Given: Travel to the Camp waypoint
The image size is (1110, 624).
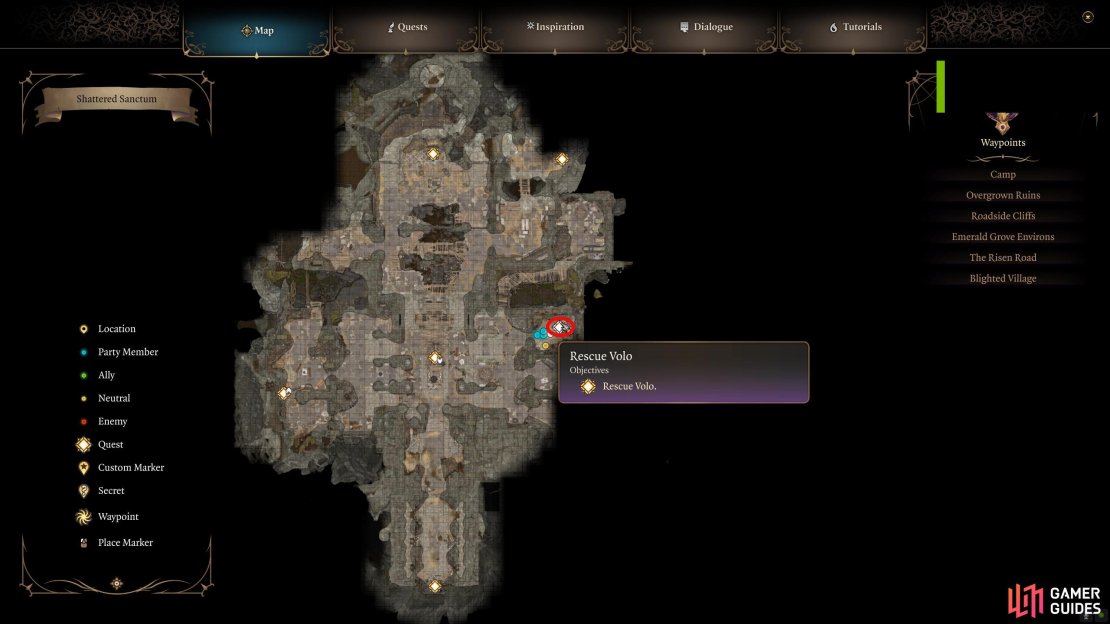Looking at the screenshot, I should click(x=1002, y=174).
